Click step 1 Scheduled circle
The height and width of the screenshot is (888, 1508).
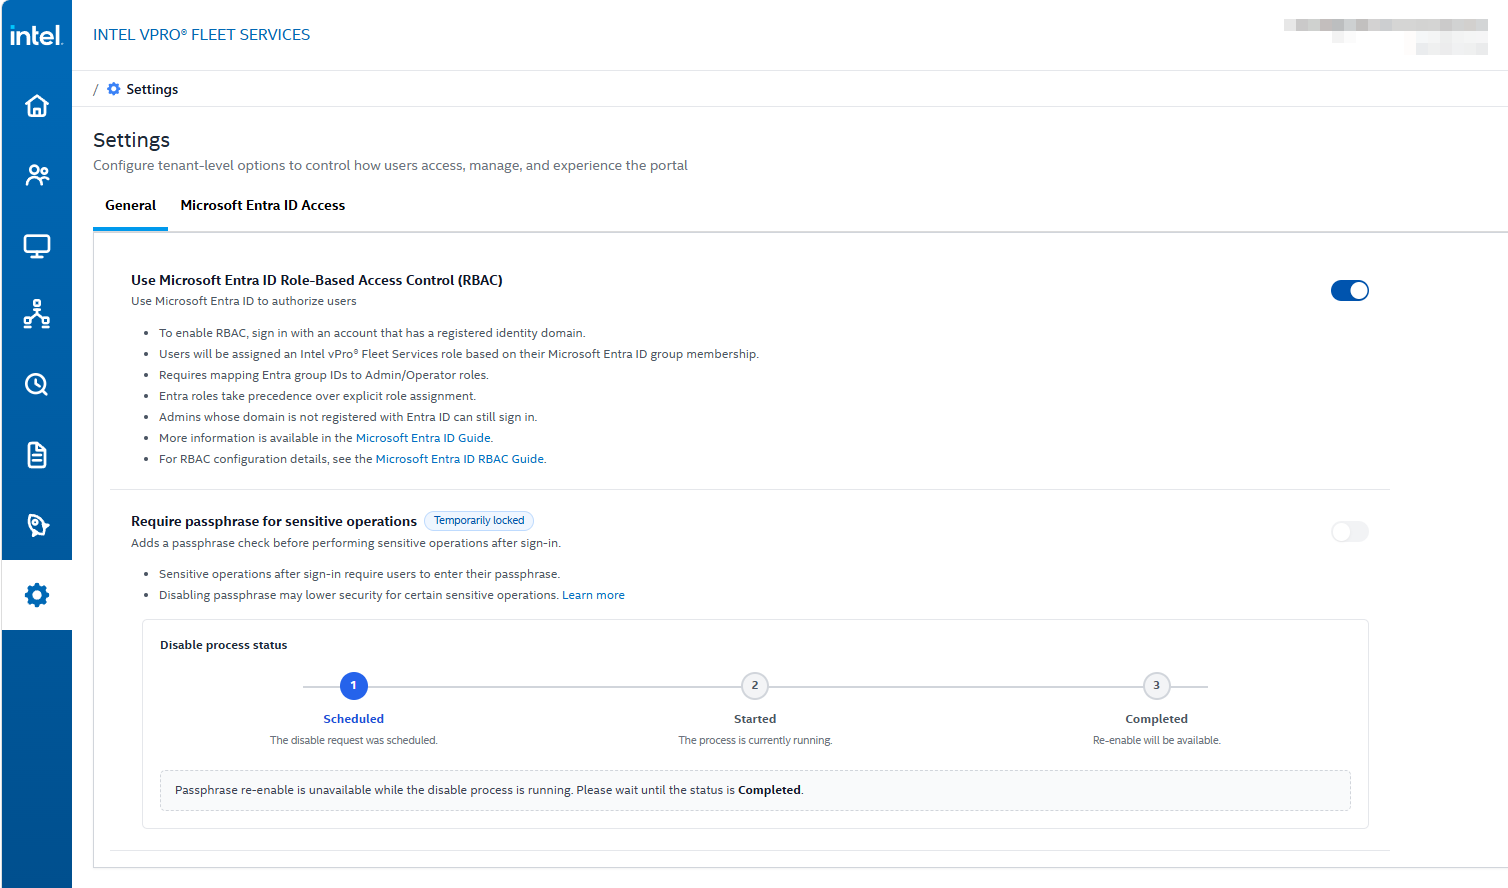[353, 686]
